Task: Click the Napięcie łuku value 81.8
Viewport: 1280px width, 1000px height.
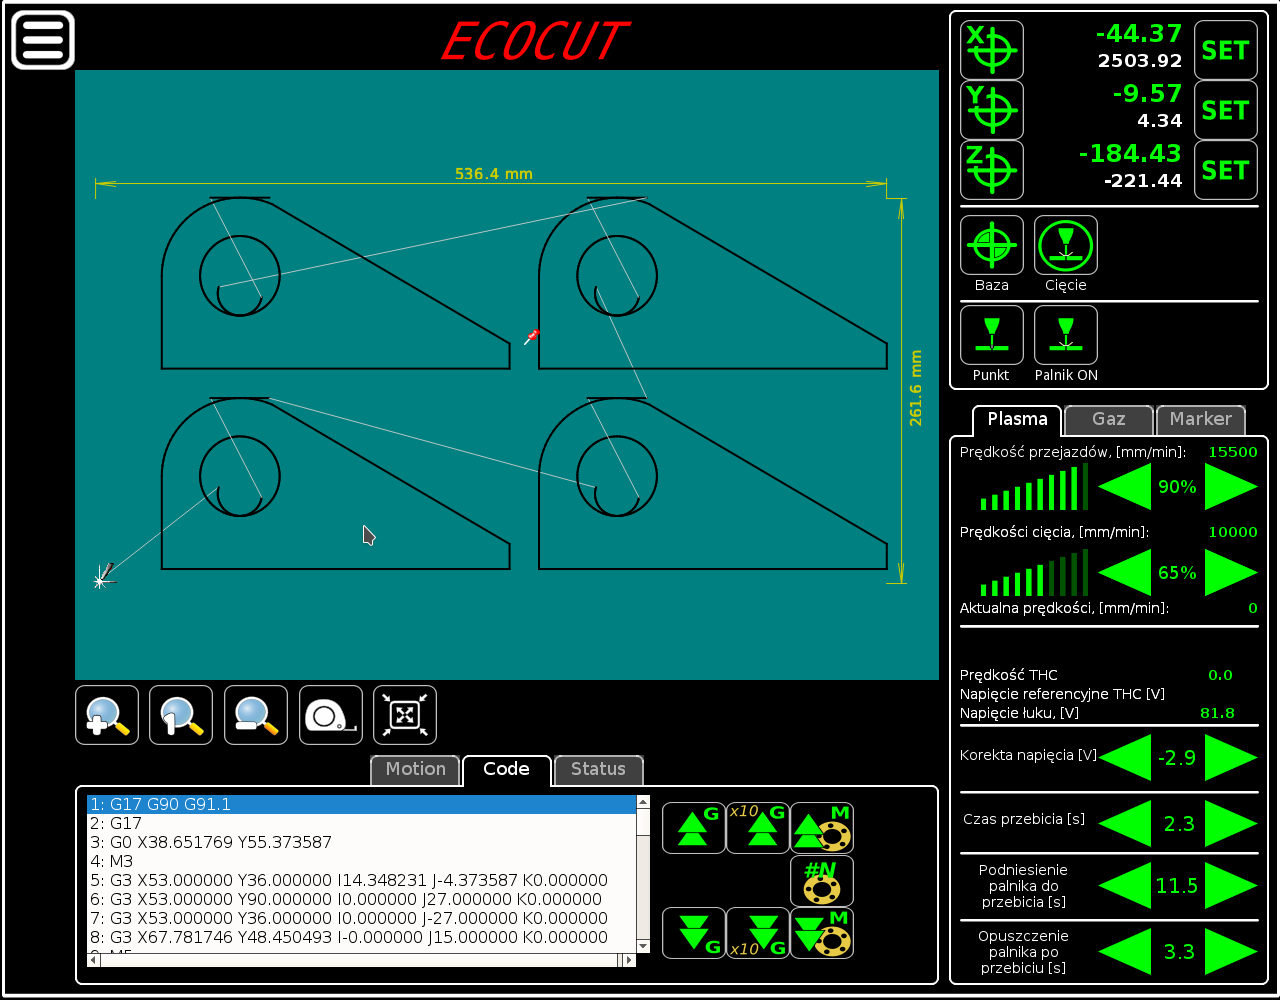Action: [x=1217, y=713]
